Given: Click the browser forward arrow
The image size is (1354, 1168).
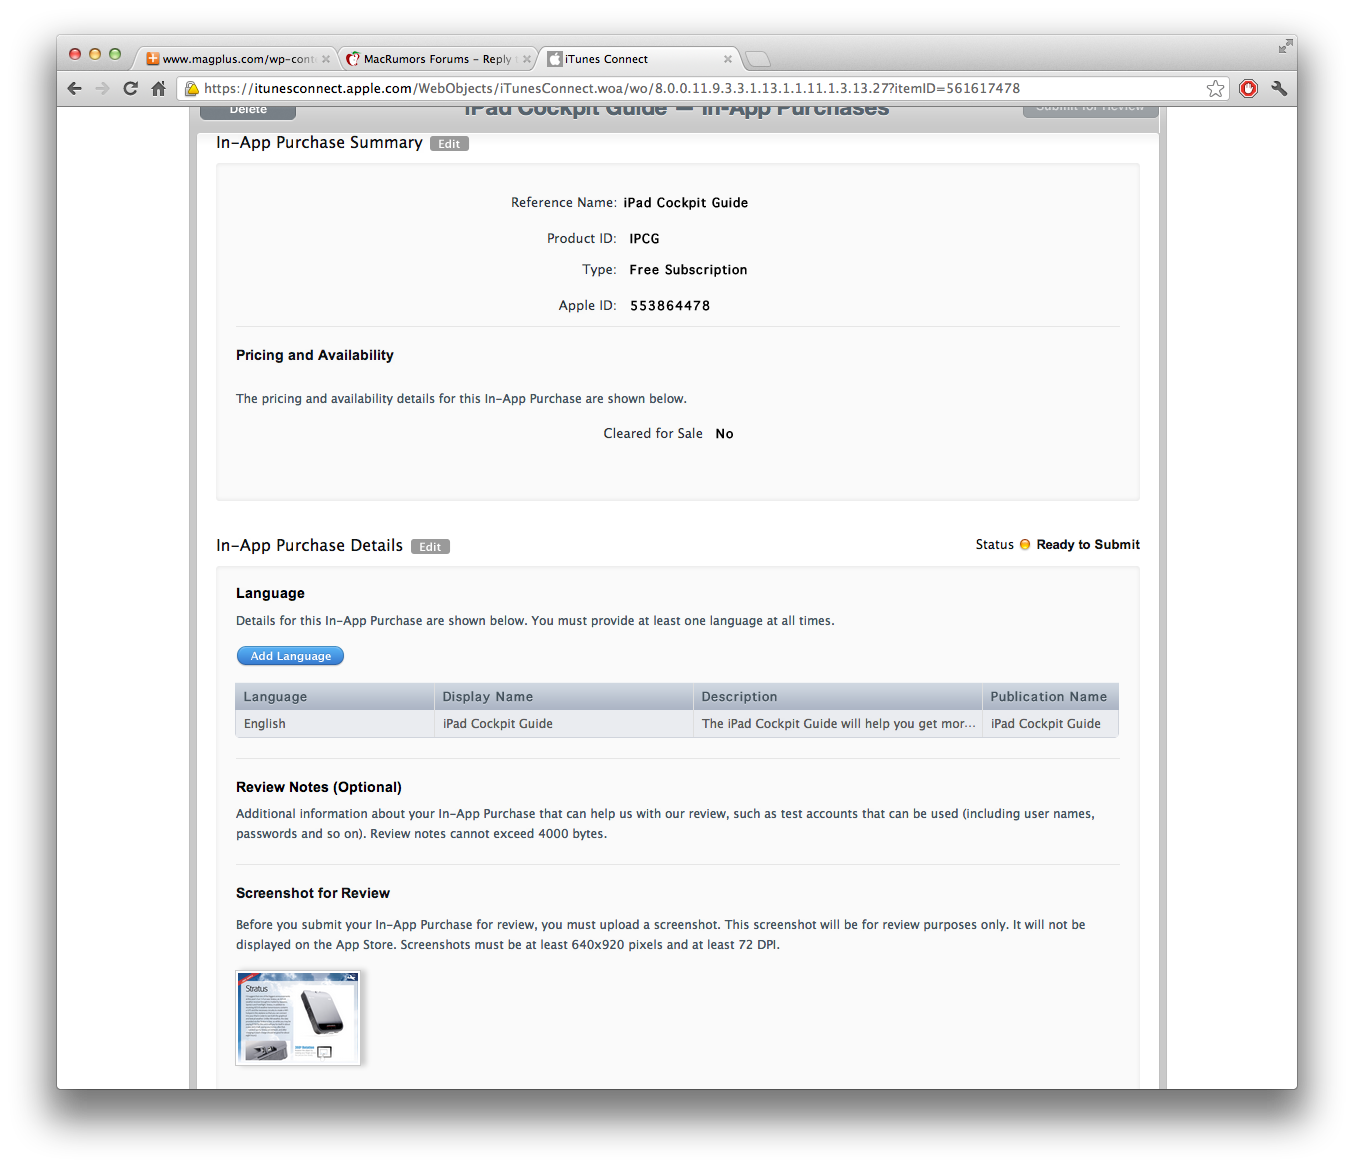Looking at the screenshot, I should point(102,88).
